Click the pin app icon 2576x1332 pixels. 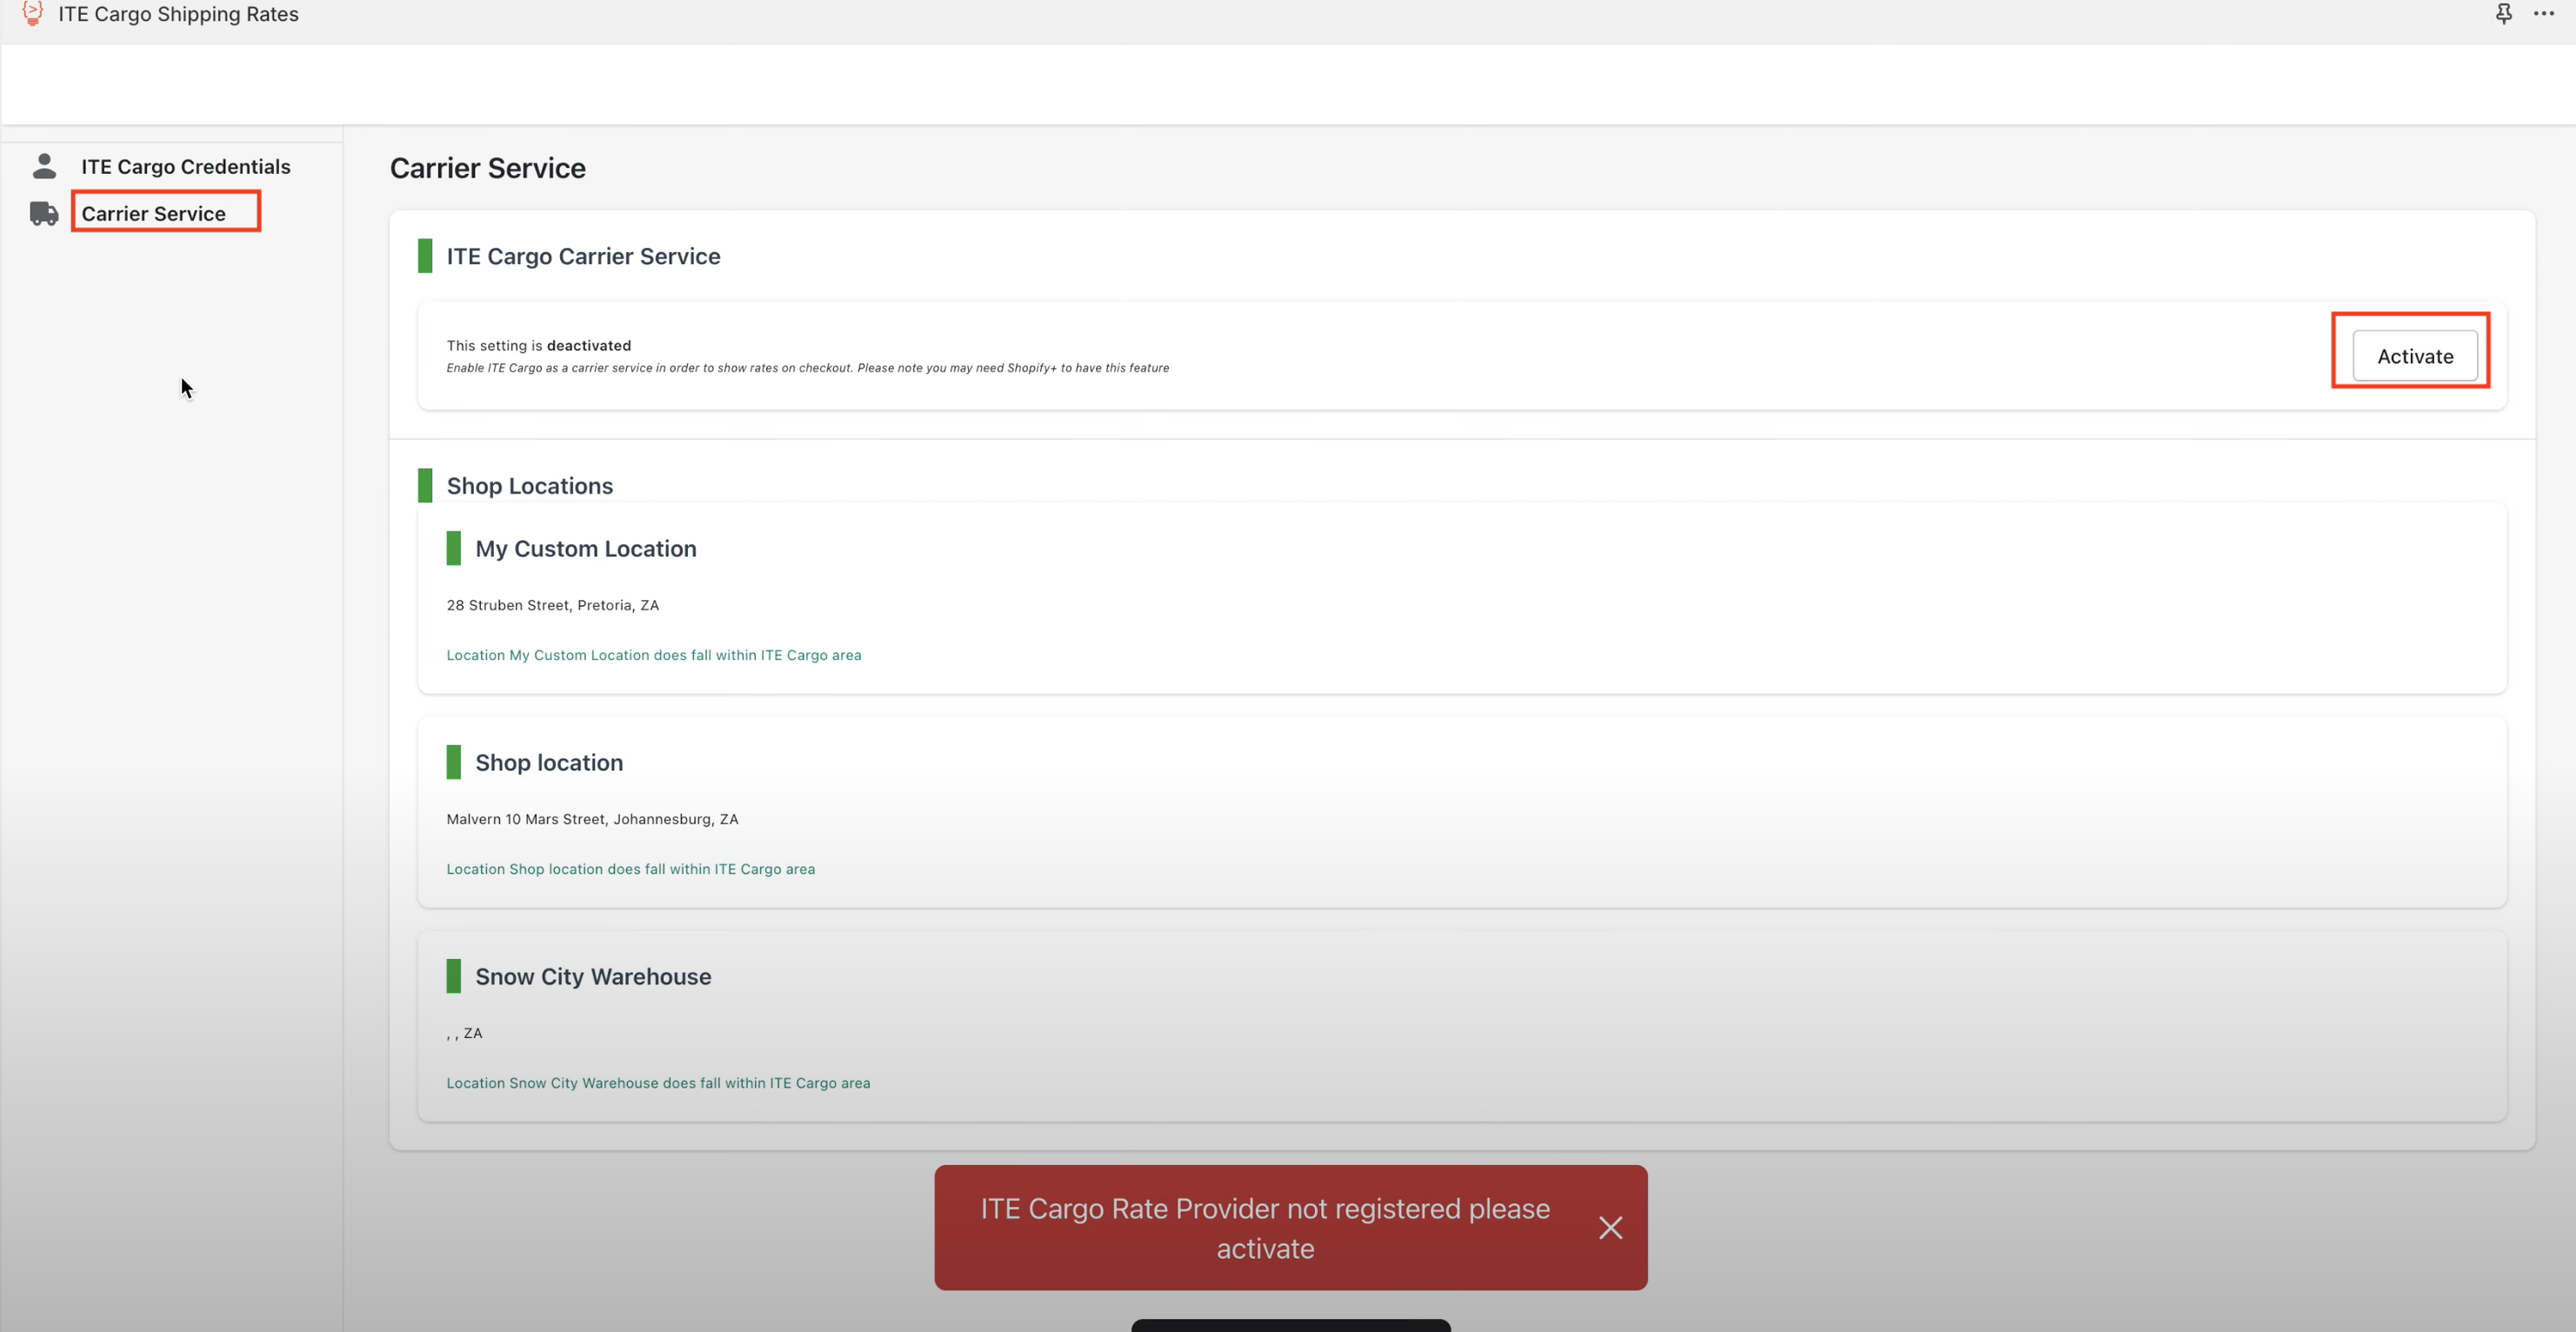(x=2503, y=14)
